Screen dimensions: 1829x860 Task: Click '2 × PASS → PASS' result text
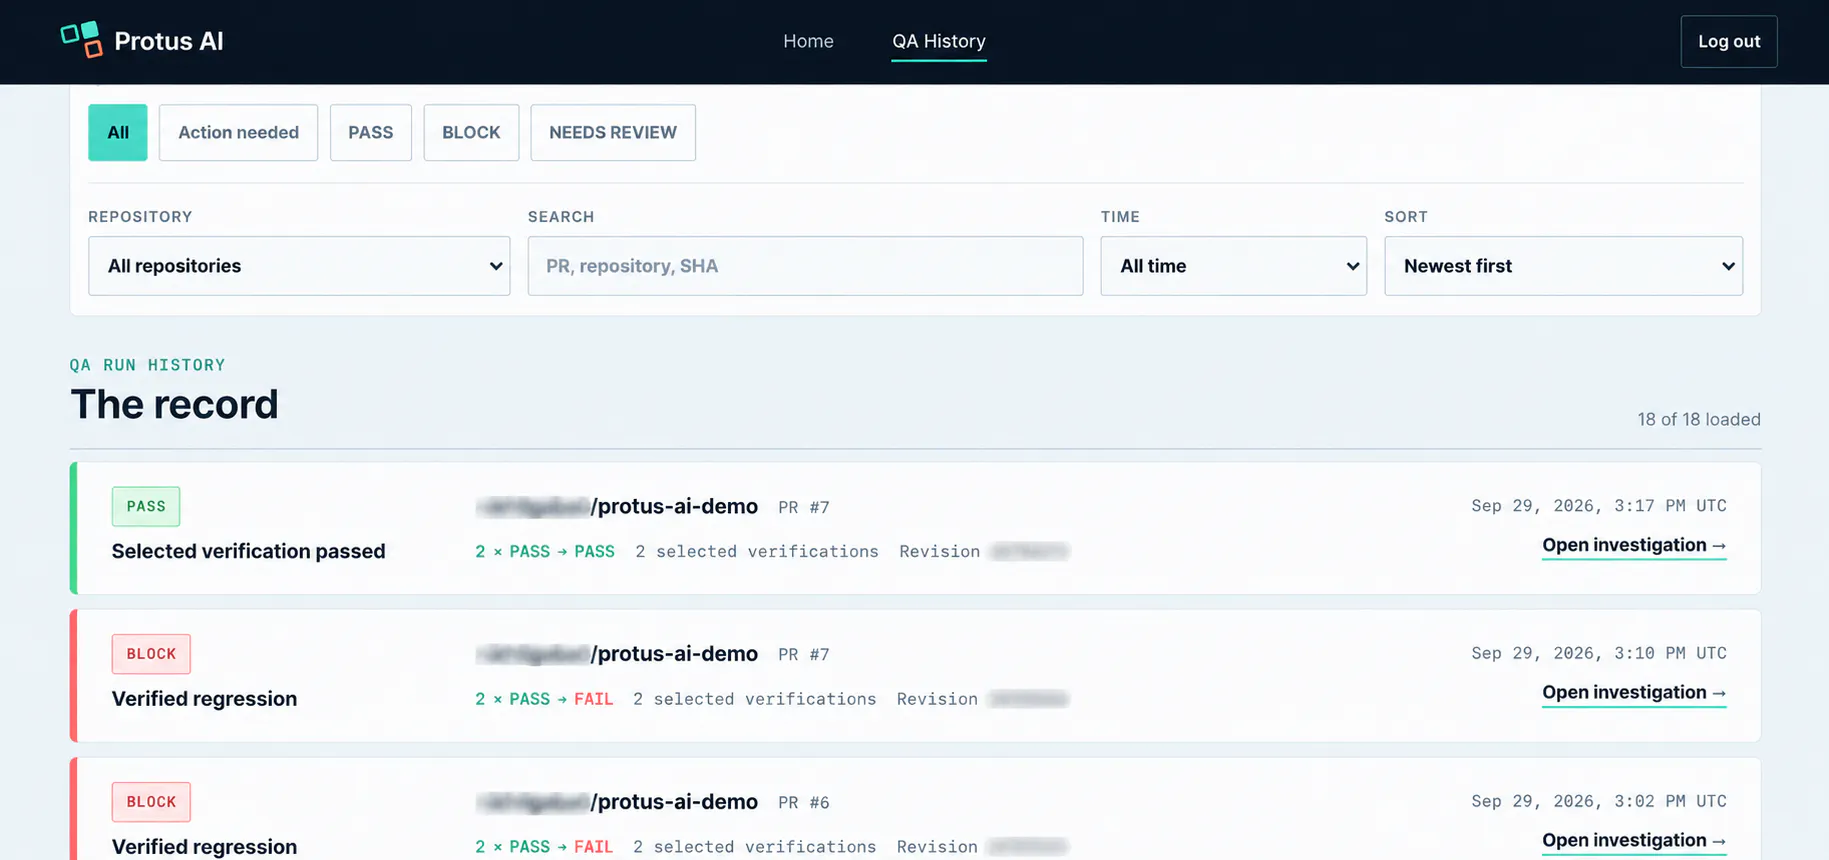point(545,552)
